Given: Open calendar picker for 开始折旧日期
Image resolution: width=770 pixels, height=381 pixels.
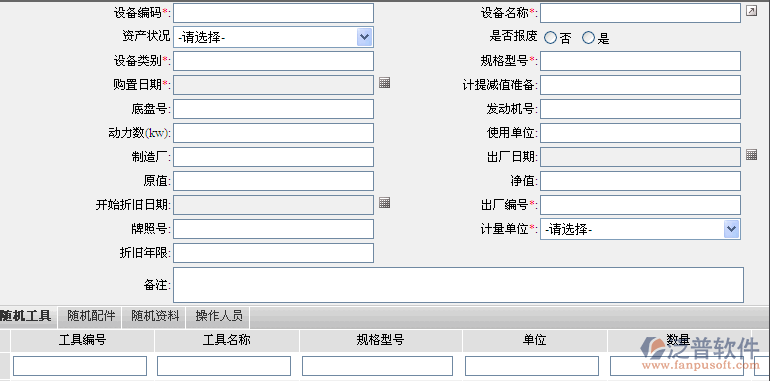Looking at the screenshot, I should (385, 202).
